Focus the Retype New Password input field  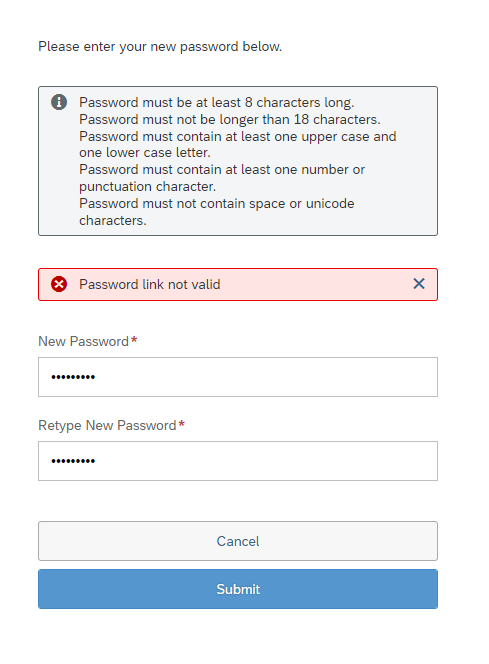coord(238,461)
